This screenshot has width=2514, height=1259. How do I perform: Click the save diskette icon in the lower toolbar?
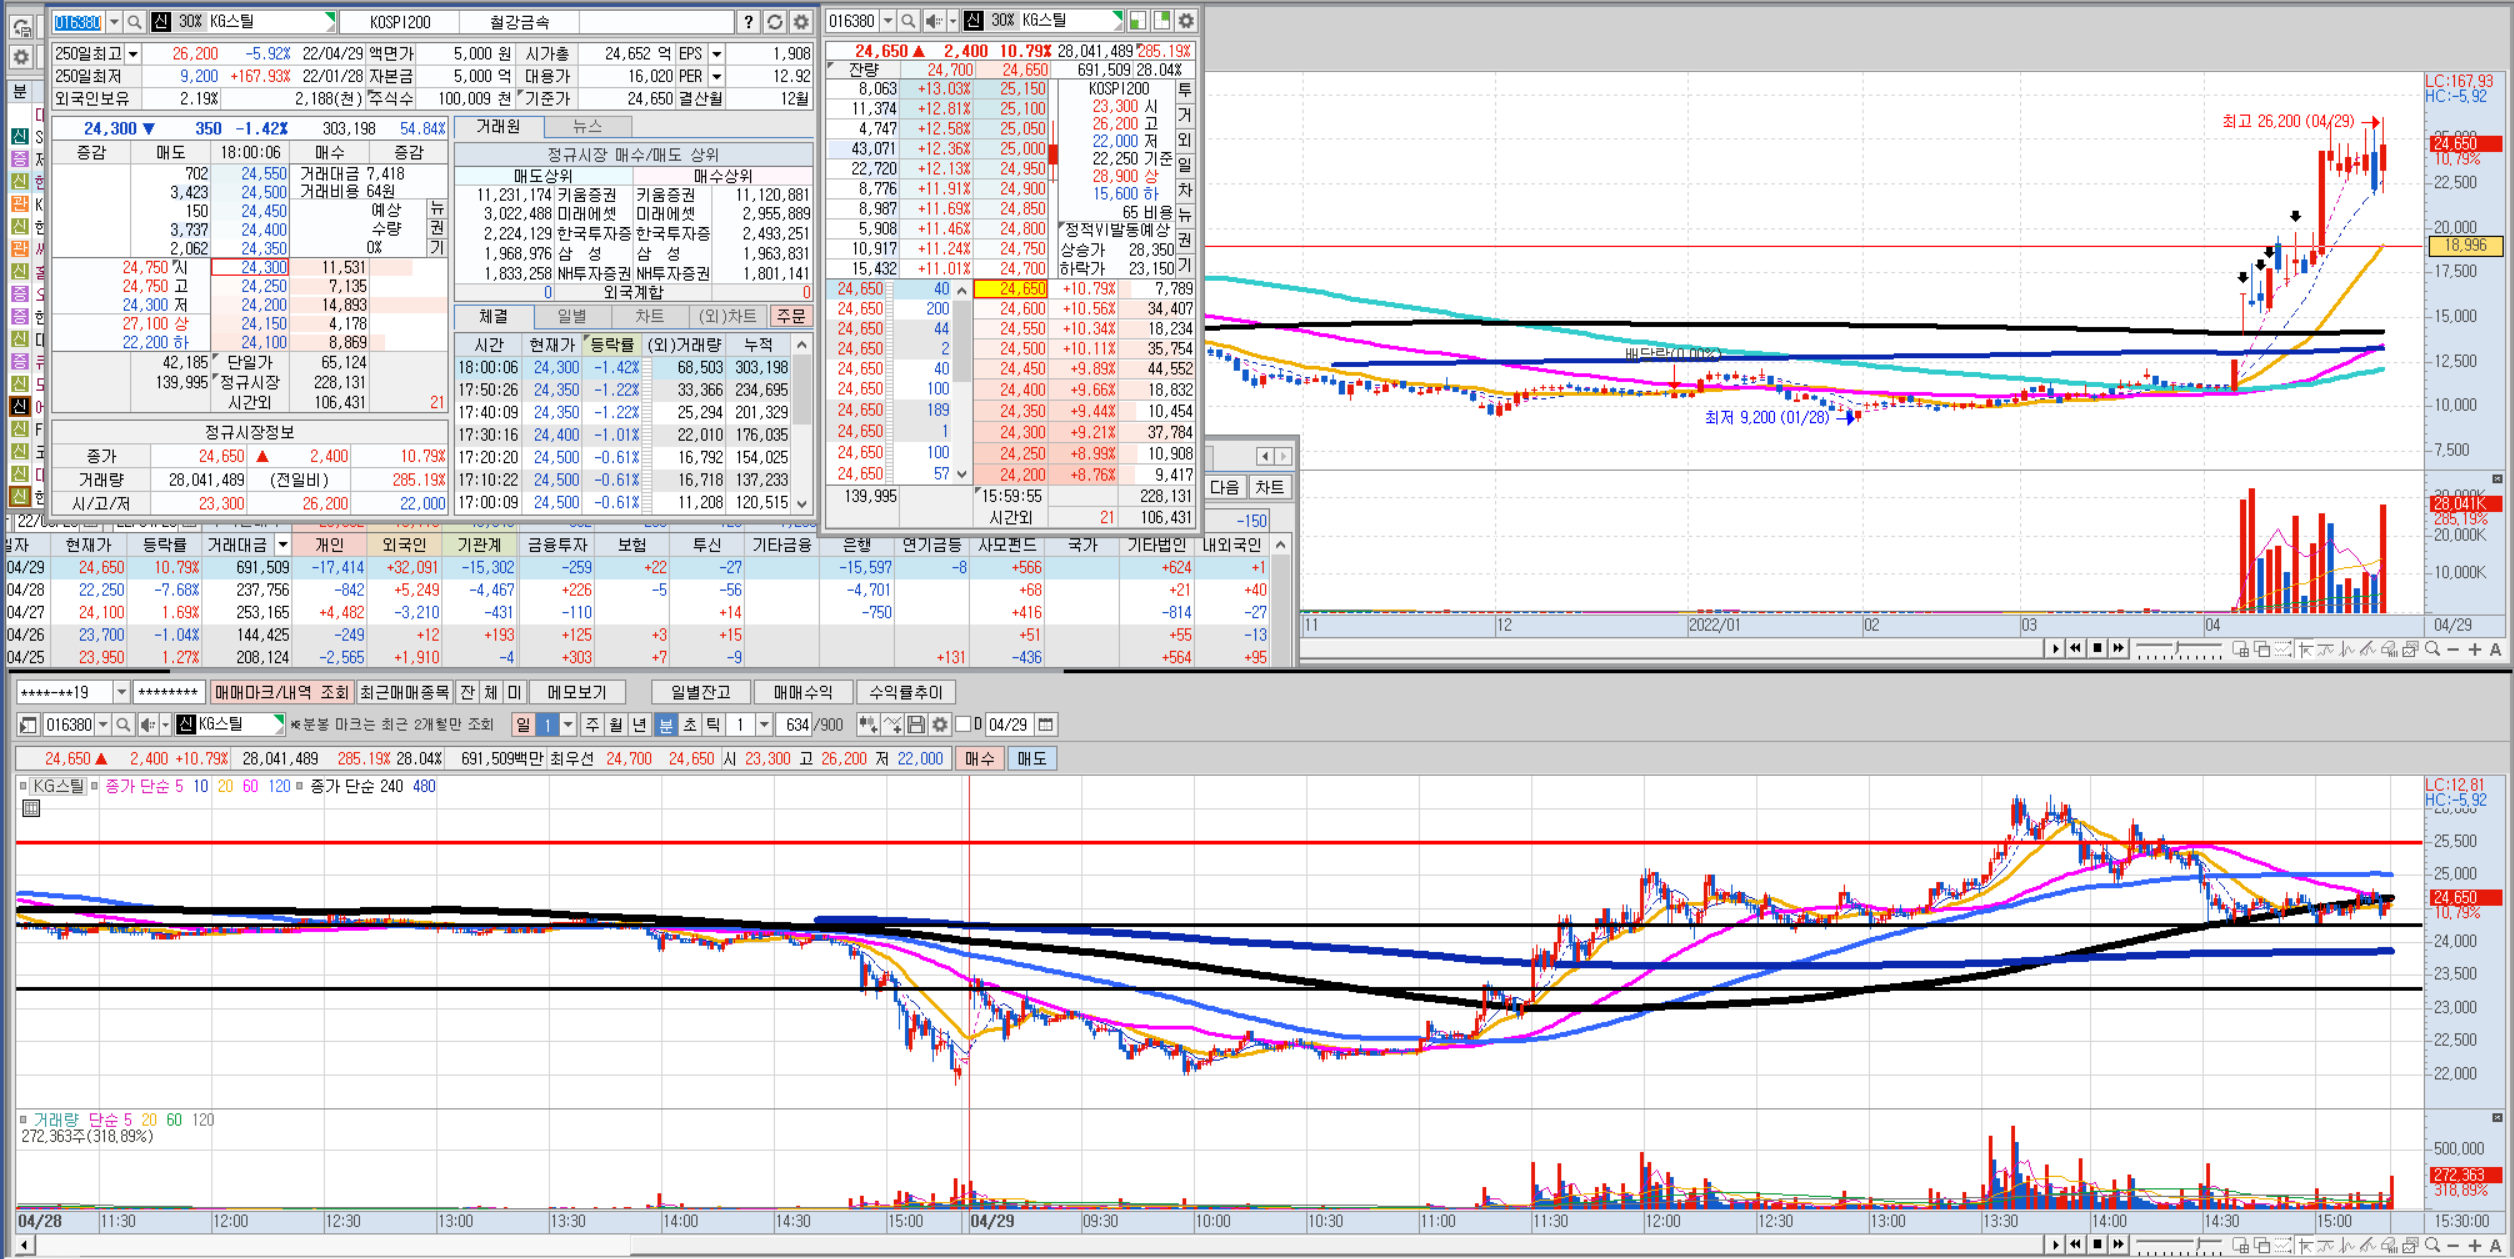coord(916,725)
